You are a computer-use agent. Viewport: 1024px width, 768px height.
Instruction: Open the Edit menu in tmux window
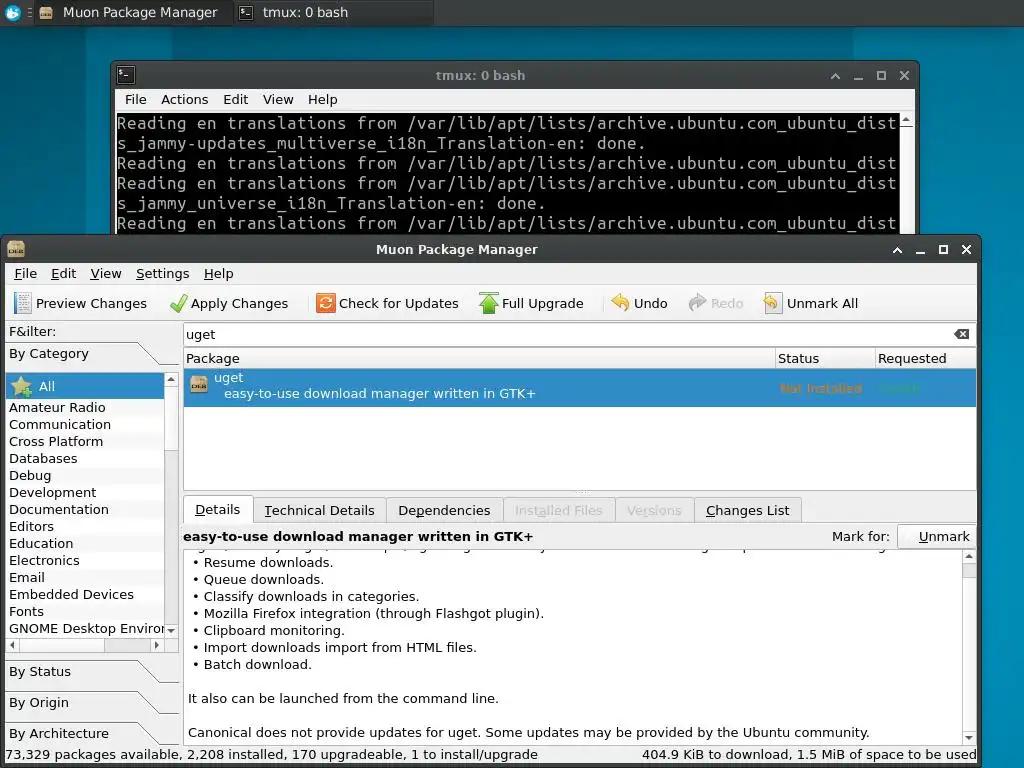point(235,99)
